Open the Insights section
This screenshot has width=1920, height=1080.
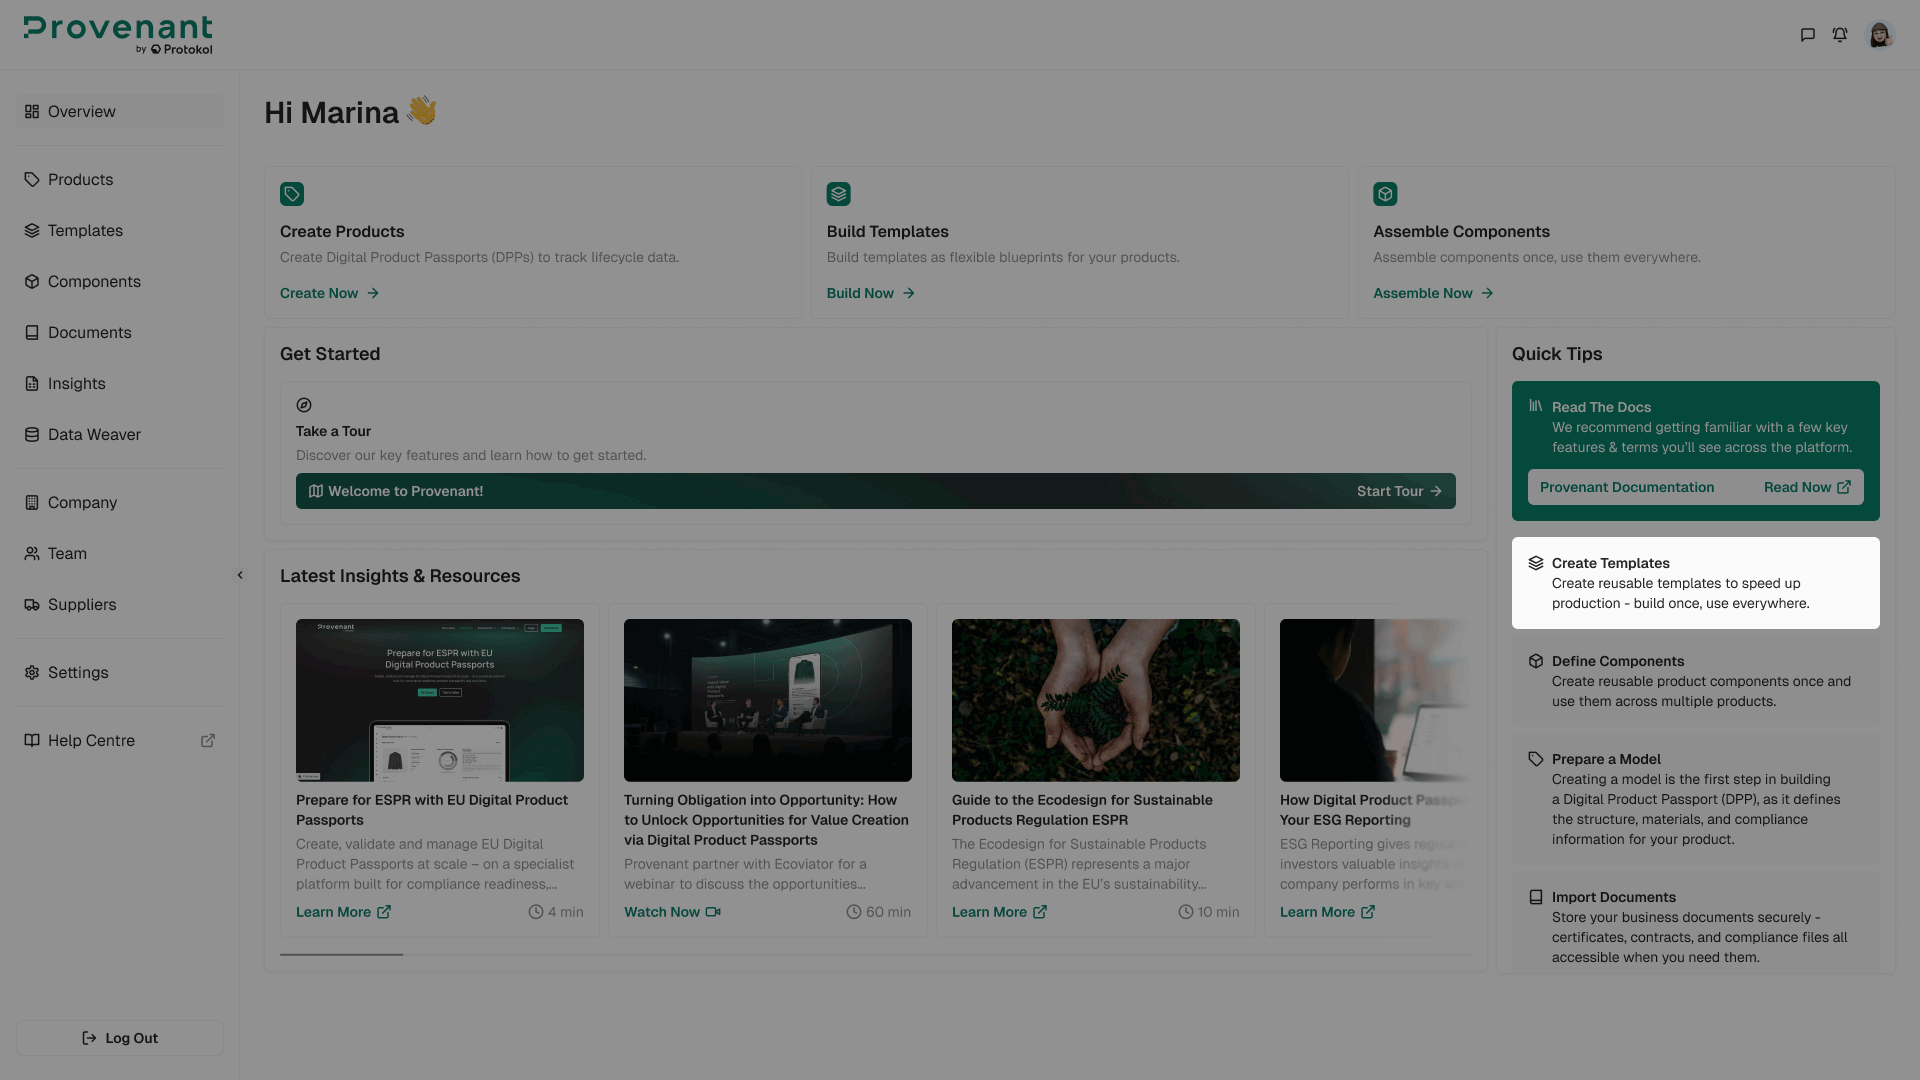(x=120, y=384)
